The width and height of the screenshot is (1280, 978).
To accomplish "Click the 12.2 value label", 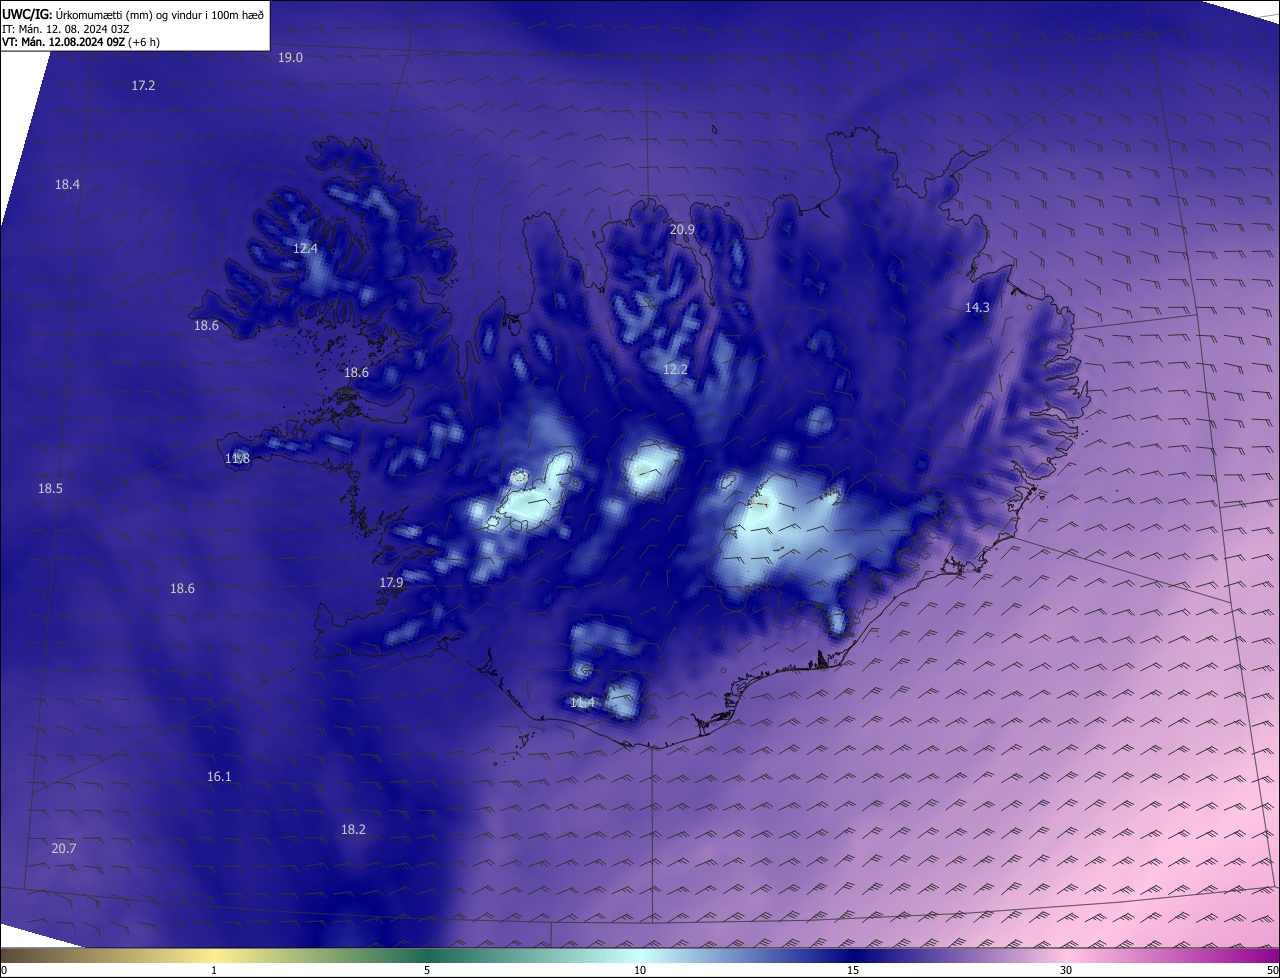I will [675, 370].
